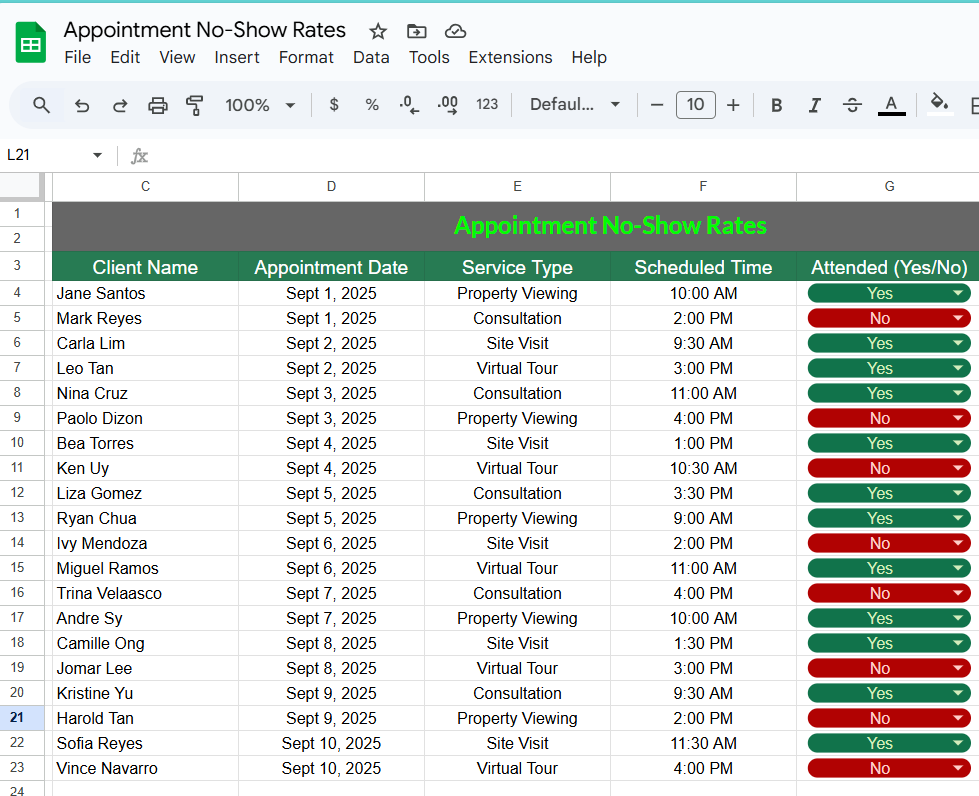Expand the name box dropdown arrow

tap(97, 155)
